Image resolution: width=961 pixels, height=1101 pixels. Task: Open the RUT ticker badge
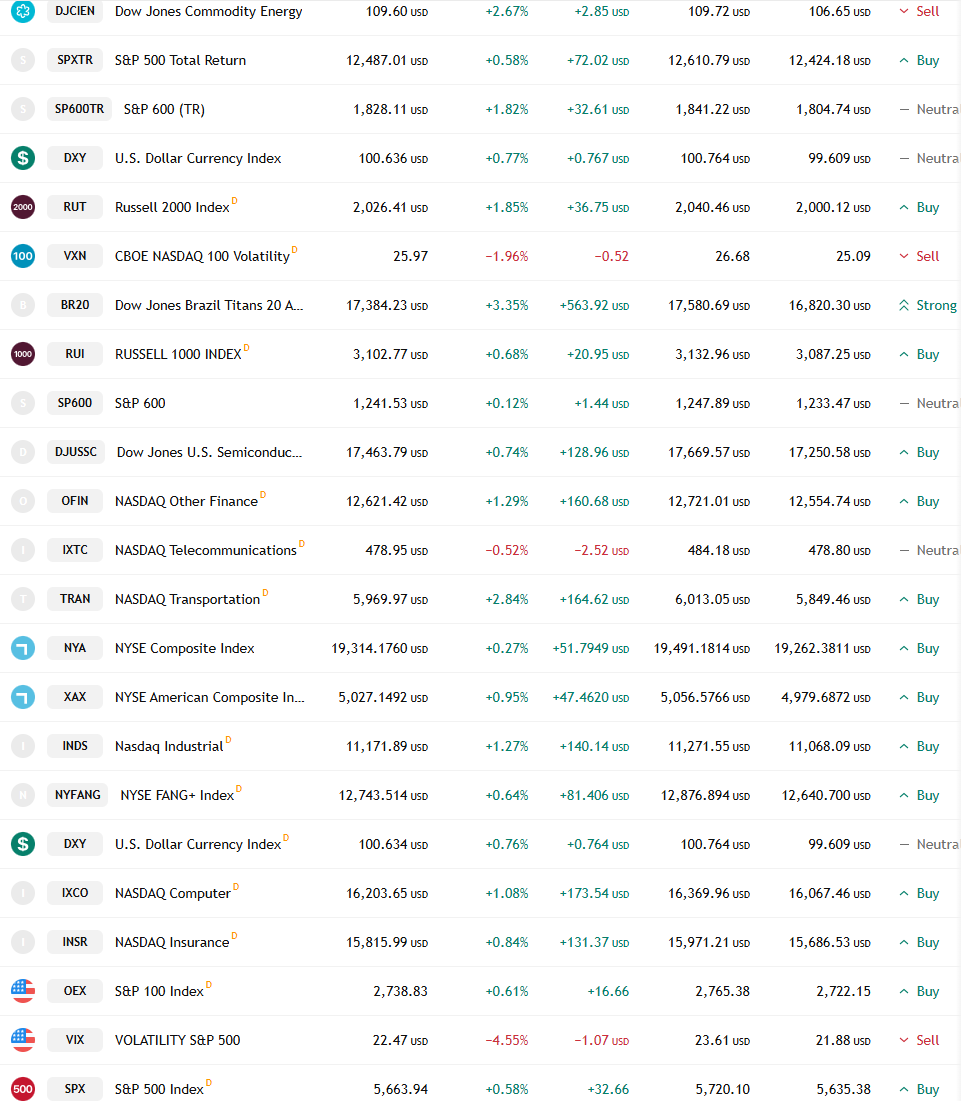[x=75, y=207]
